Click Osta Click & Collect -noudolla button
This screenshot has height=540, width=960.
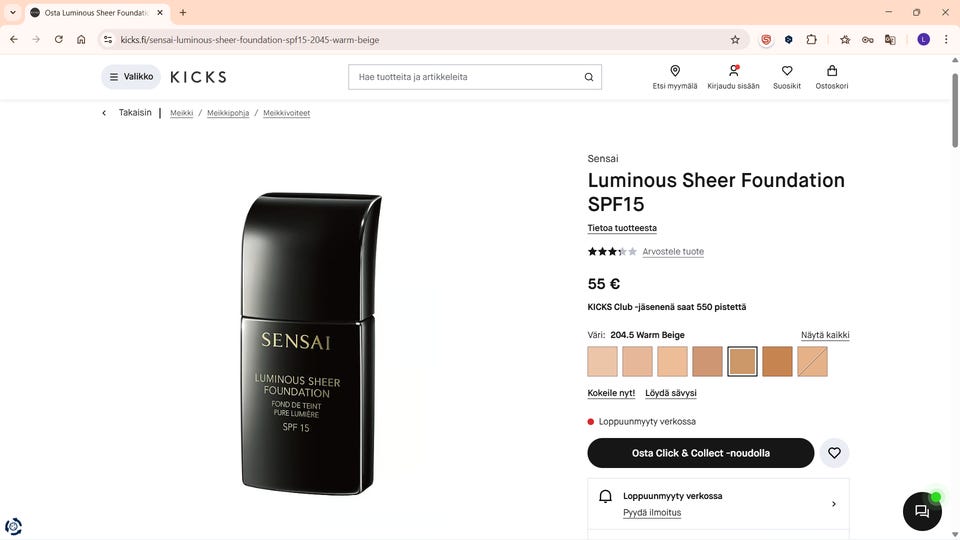[x=700, y=453]
